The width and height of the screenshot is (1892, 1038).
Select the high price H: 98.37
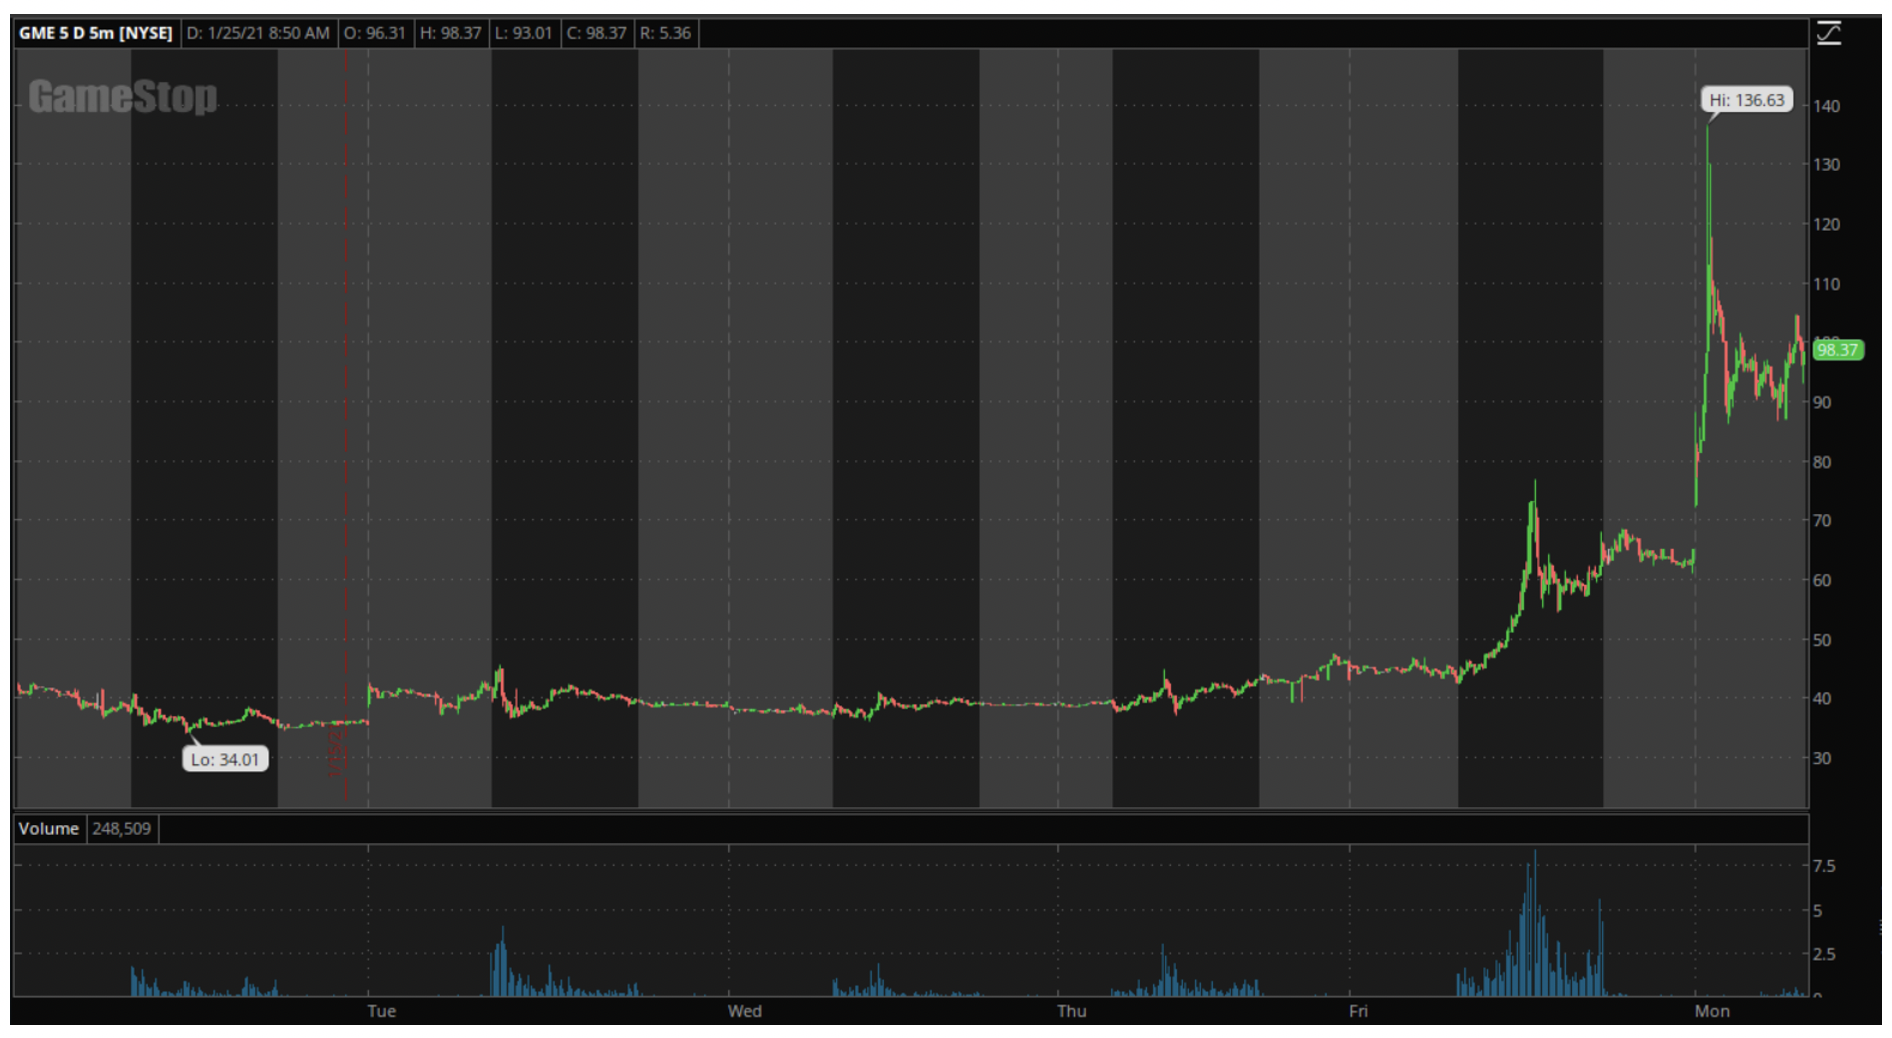pos(450,33)
